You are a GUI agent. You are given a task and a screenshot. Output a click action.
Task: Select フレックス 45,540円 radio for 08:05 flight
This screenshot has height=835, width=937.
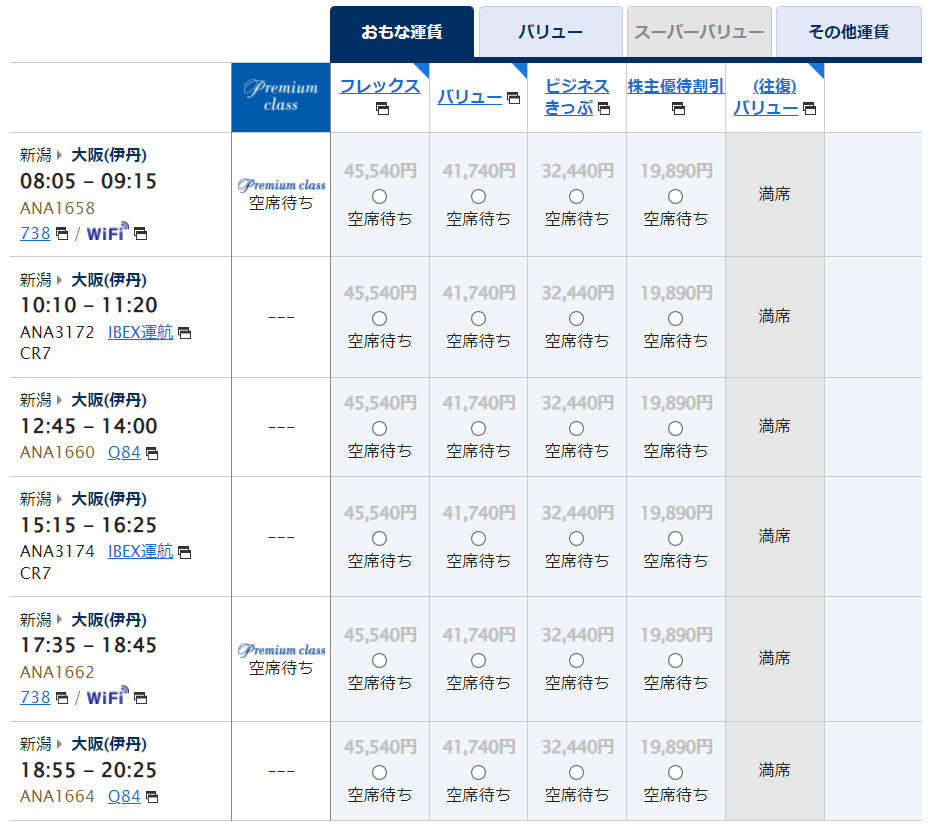coord(379,197)
